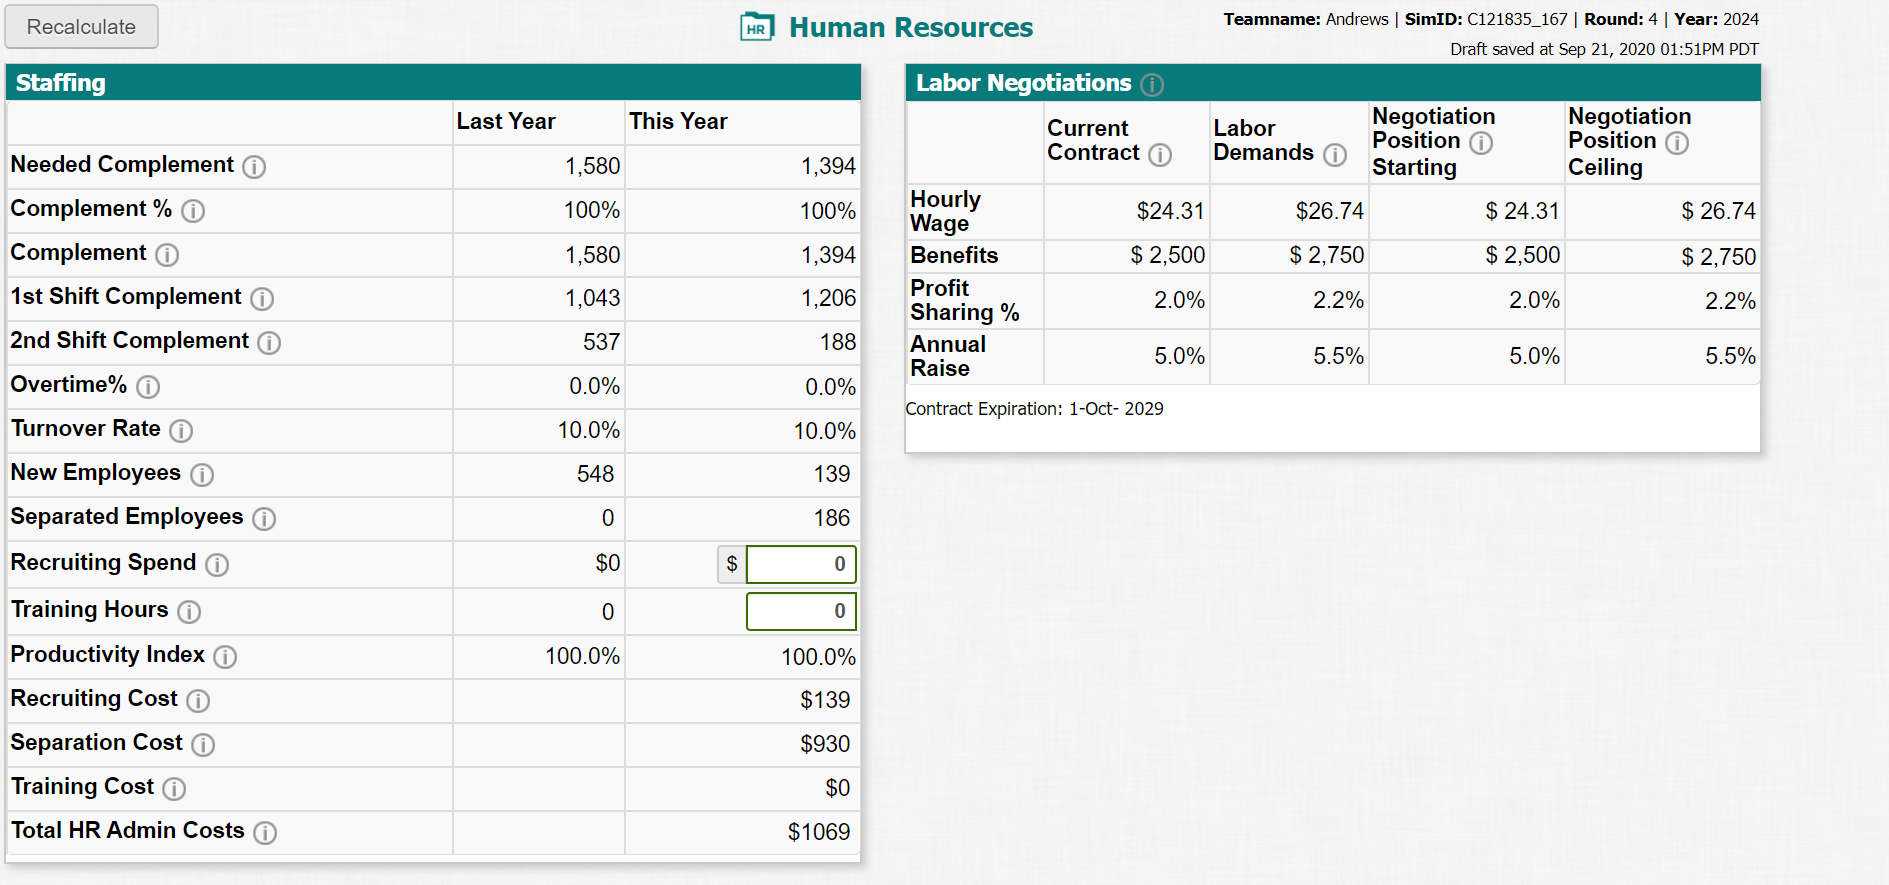The width and height of the screenshot is (1889, 885).
Task: Click info icon beside Current Contract
Action: click(1160, 155)
